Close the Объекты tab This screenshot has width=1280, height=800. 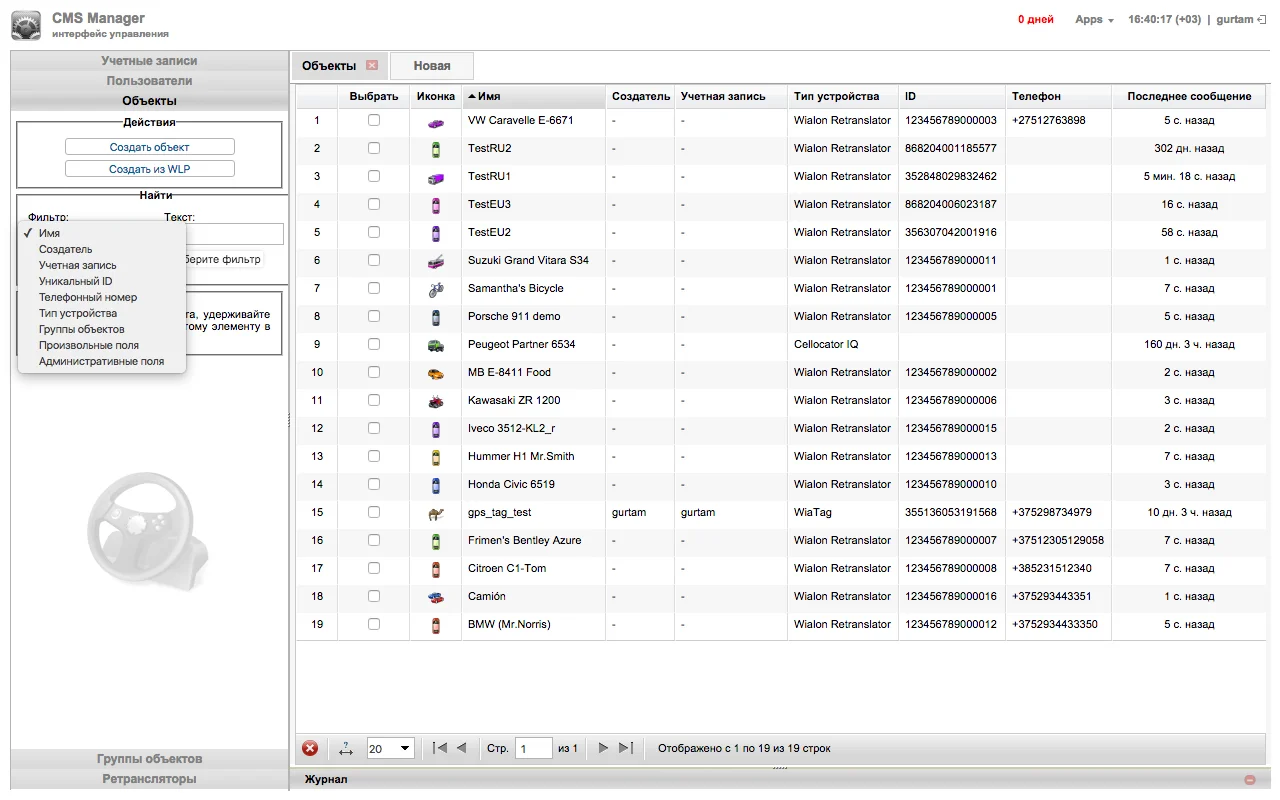click(372, 66)
